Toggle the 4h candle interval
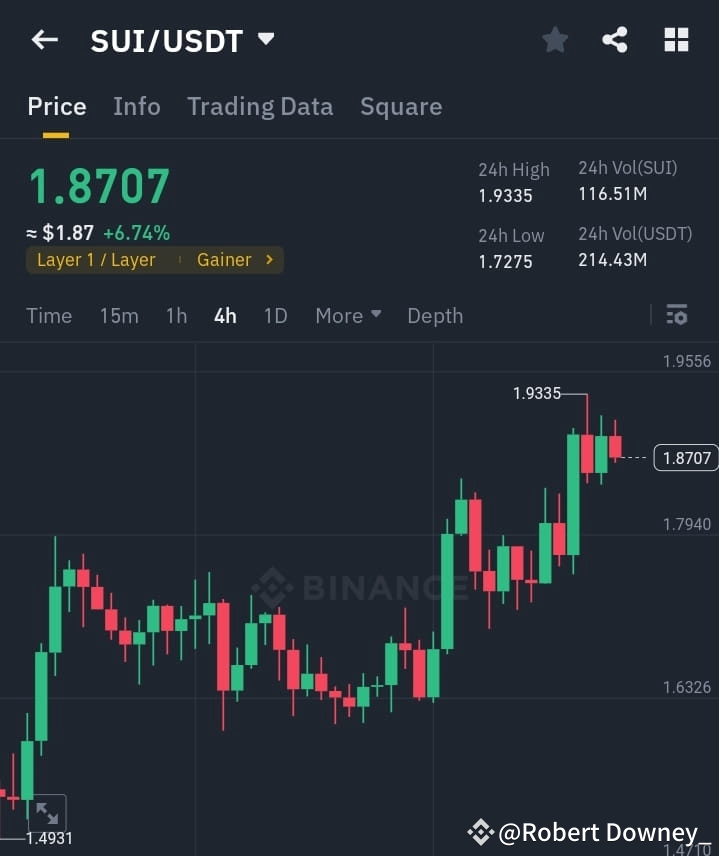The image size is (719, 856). click(x=224, y=315)
